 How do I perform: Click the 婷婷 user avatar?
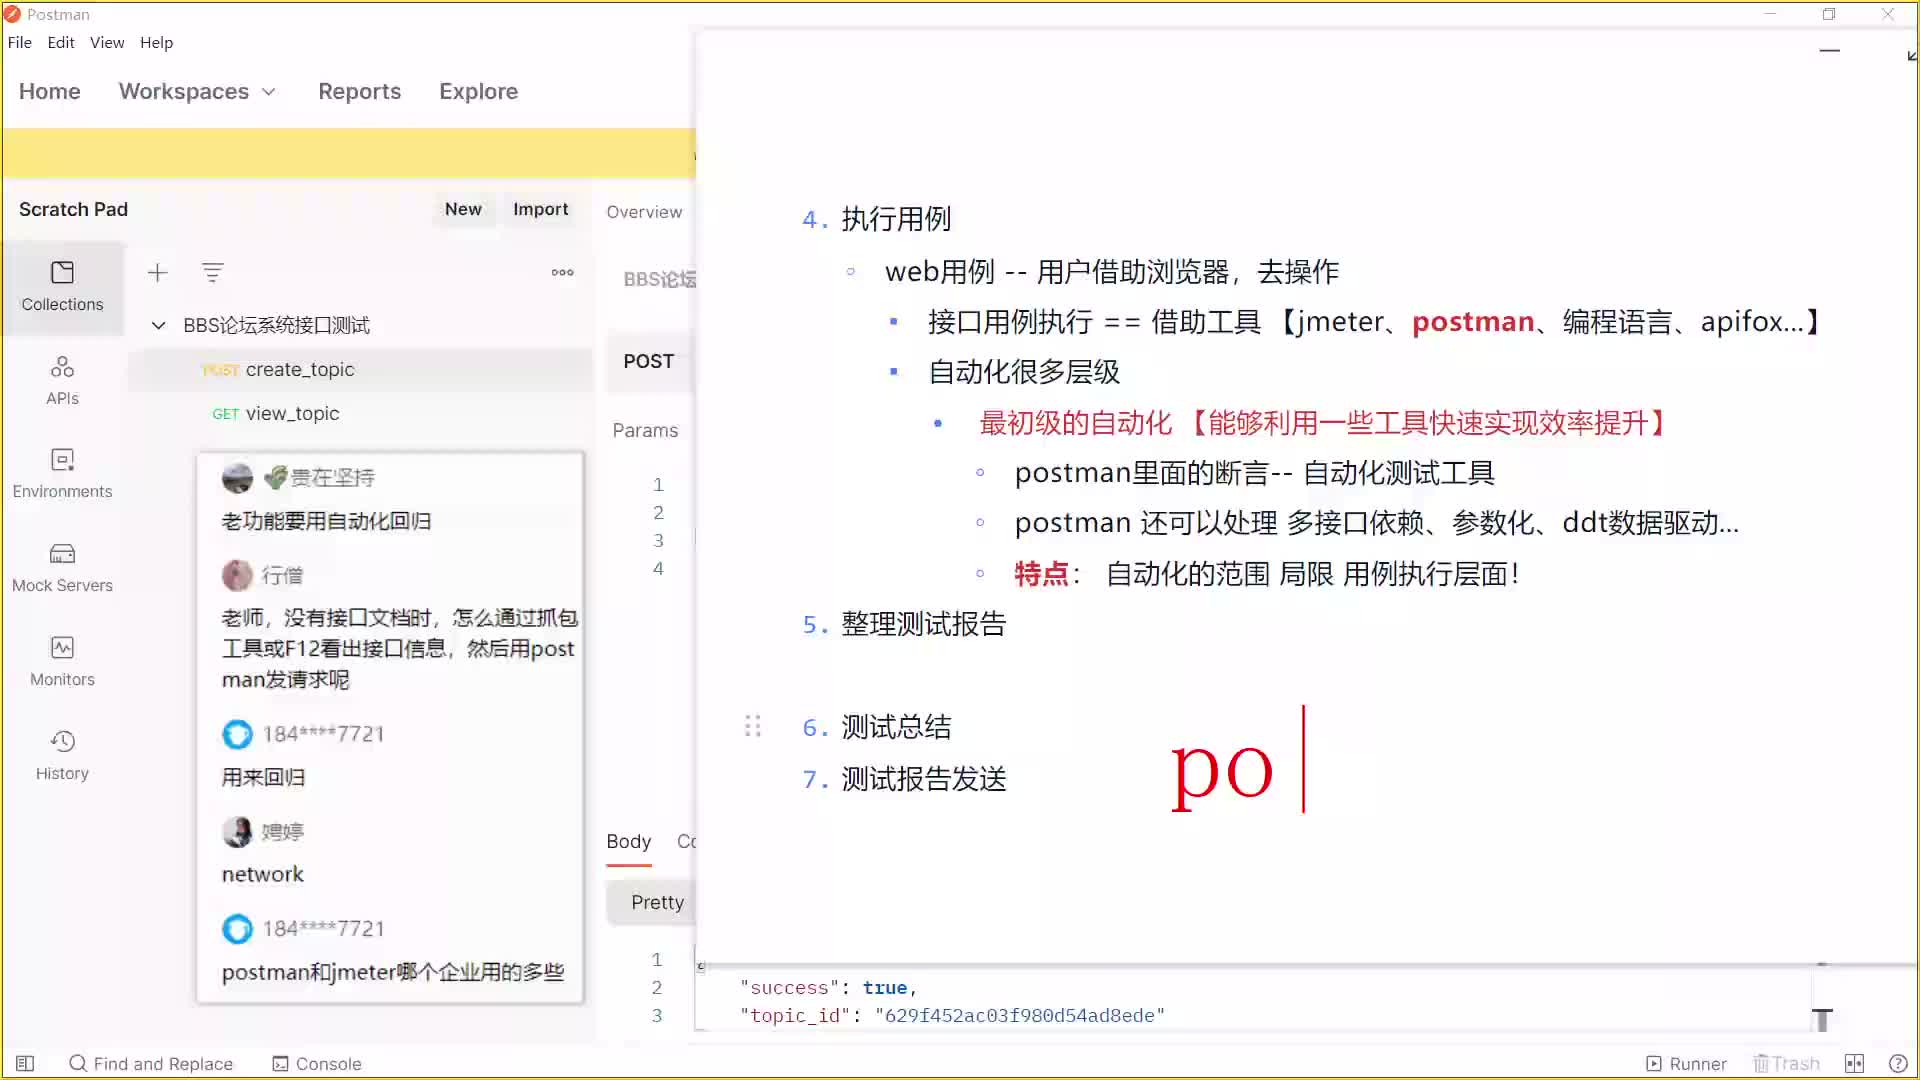tap(237, 831)
